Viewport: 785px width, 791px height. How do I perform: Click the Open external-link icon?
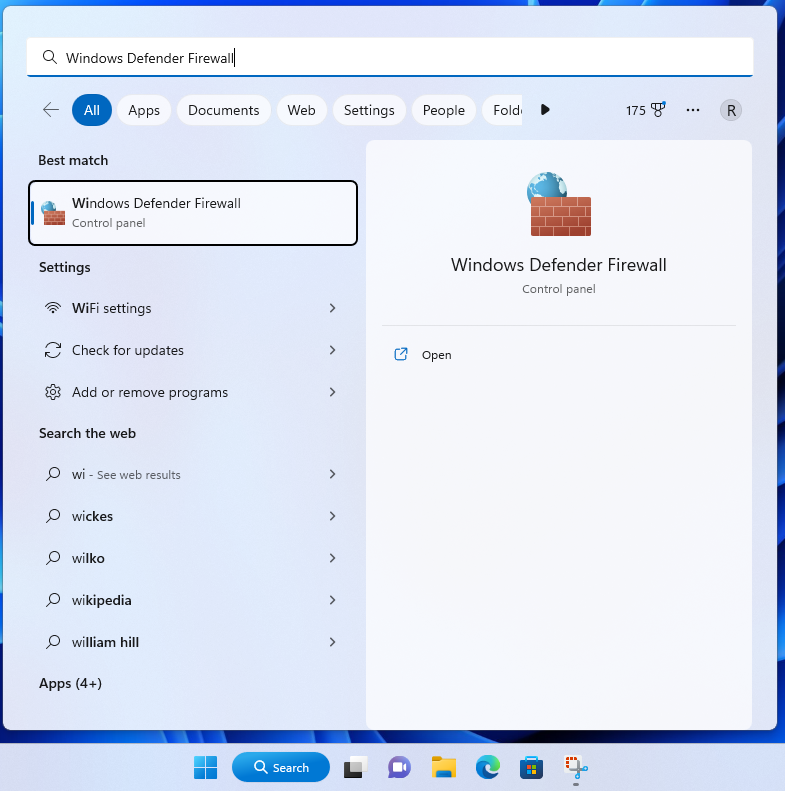coord(401,354)
